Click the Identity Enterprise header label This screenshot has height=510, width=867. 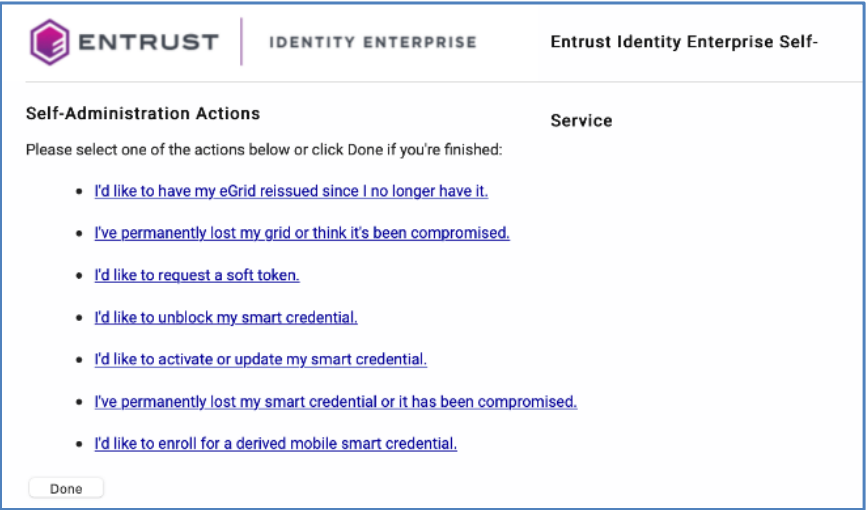pos(373,42)
